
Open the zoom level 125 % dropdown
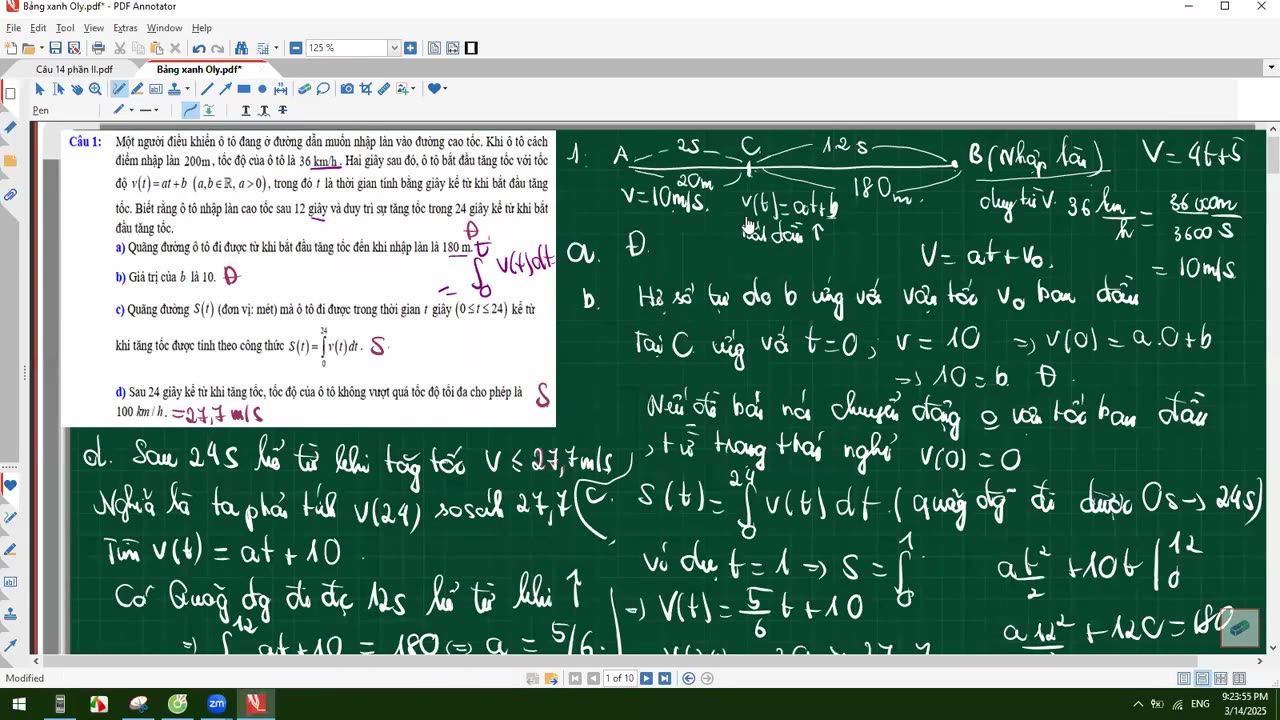pos(394,48)
